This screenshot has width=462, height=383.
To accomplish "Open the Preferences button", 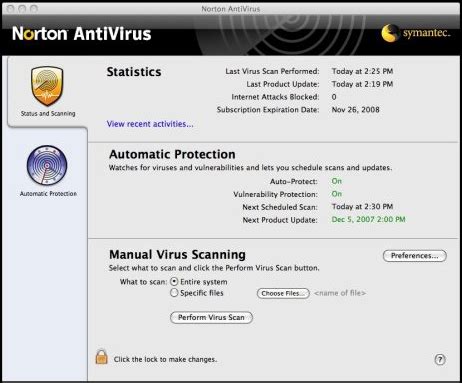I will [x=415, y=256].
